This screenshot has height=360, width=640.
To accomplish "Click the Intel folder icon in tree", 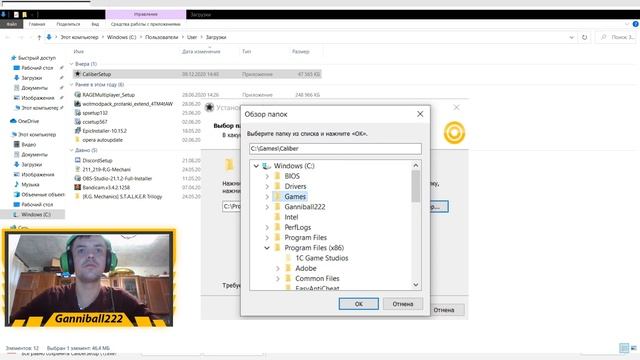I will 278,217.
